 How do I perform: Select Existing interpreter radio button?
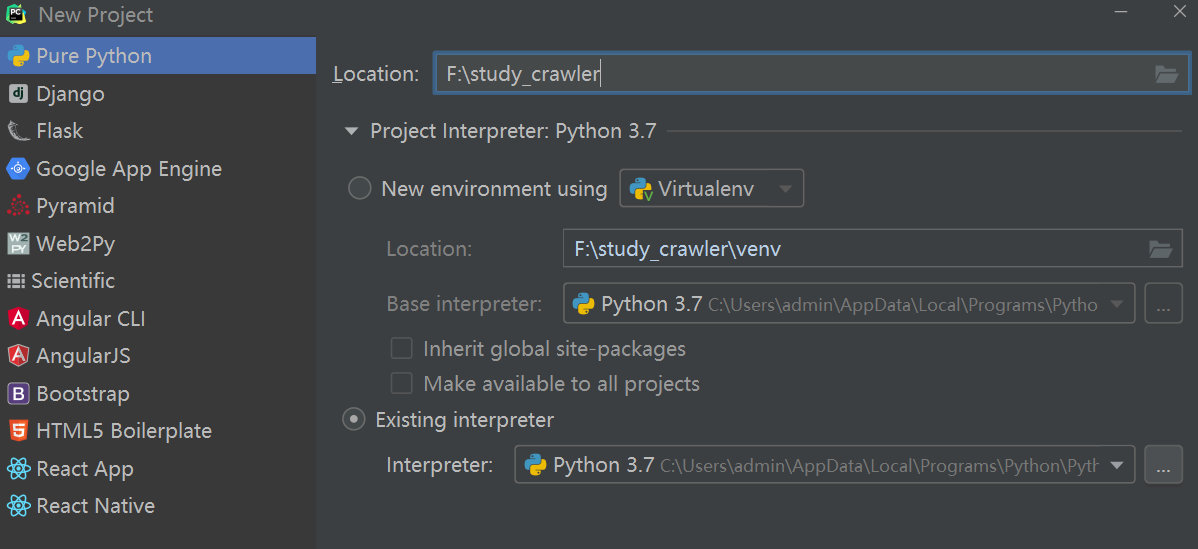pos(354,420)
